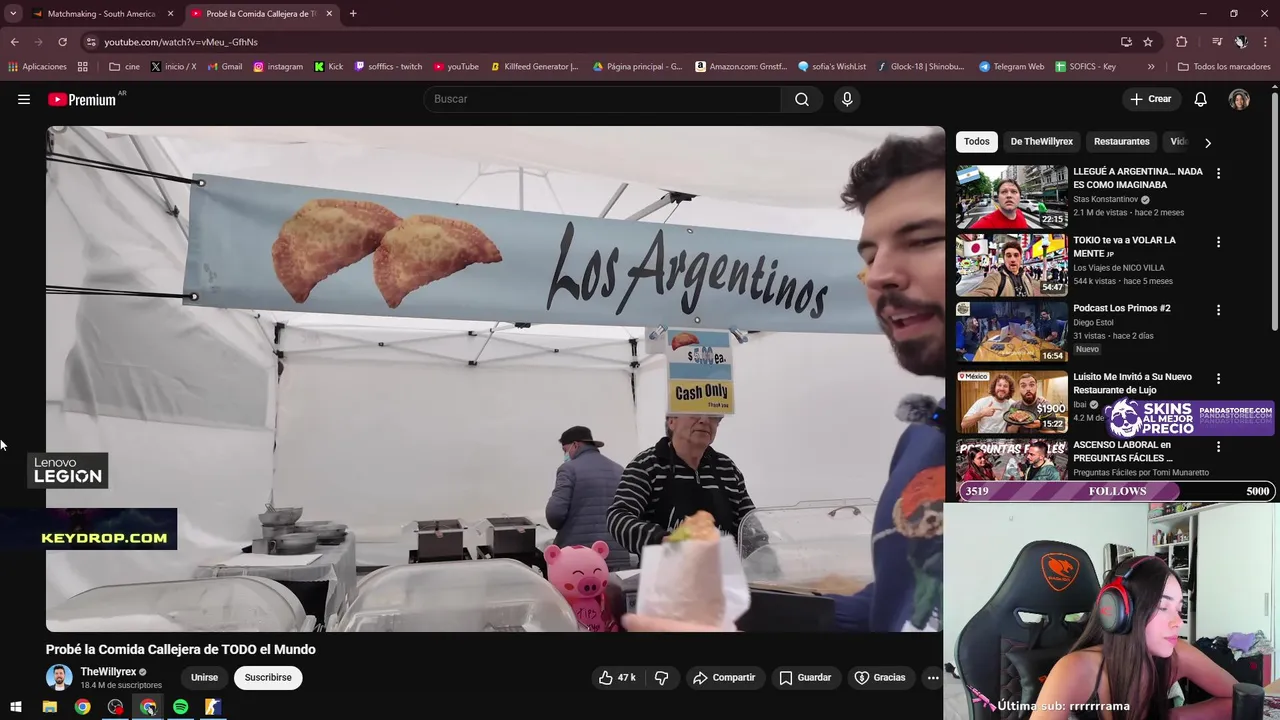Save video with Guardar button
The image size is (1280, 720).
[806, 678]
